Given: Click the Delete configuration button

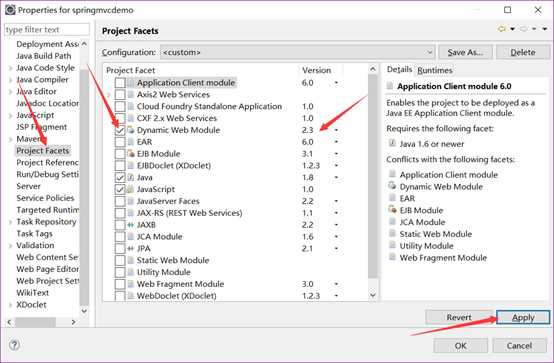Looking at the screenshot, I should click(523, 52).
